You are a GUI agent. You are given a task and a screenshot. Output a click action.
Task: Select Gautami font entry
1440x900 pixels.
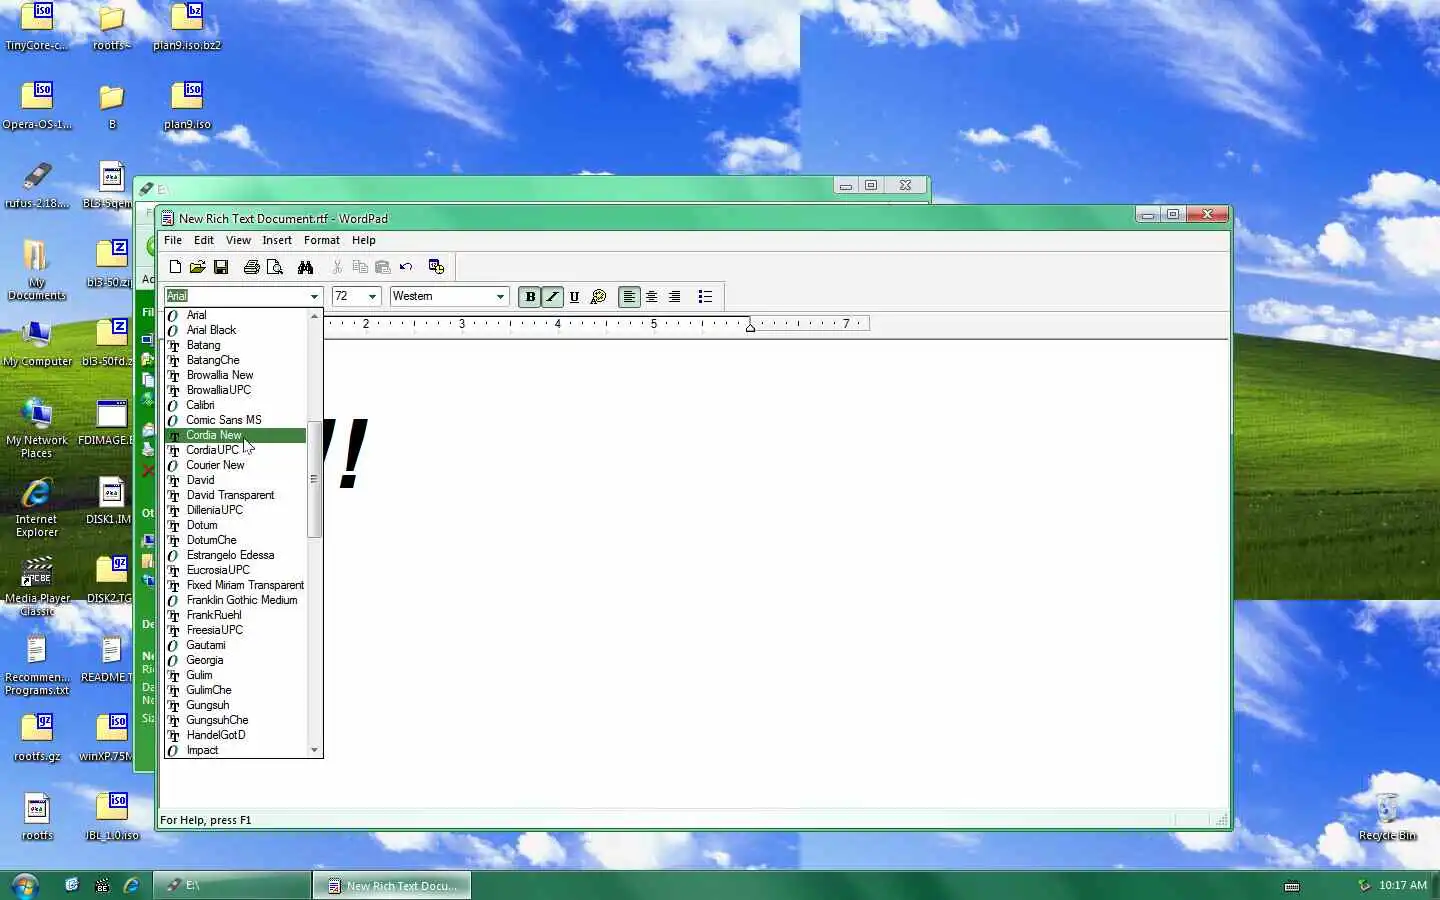(235, 645)
